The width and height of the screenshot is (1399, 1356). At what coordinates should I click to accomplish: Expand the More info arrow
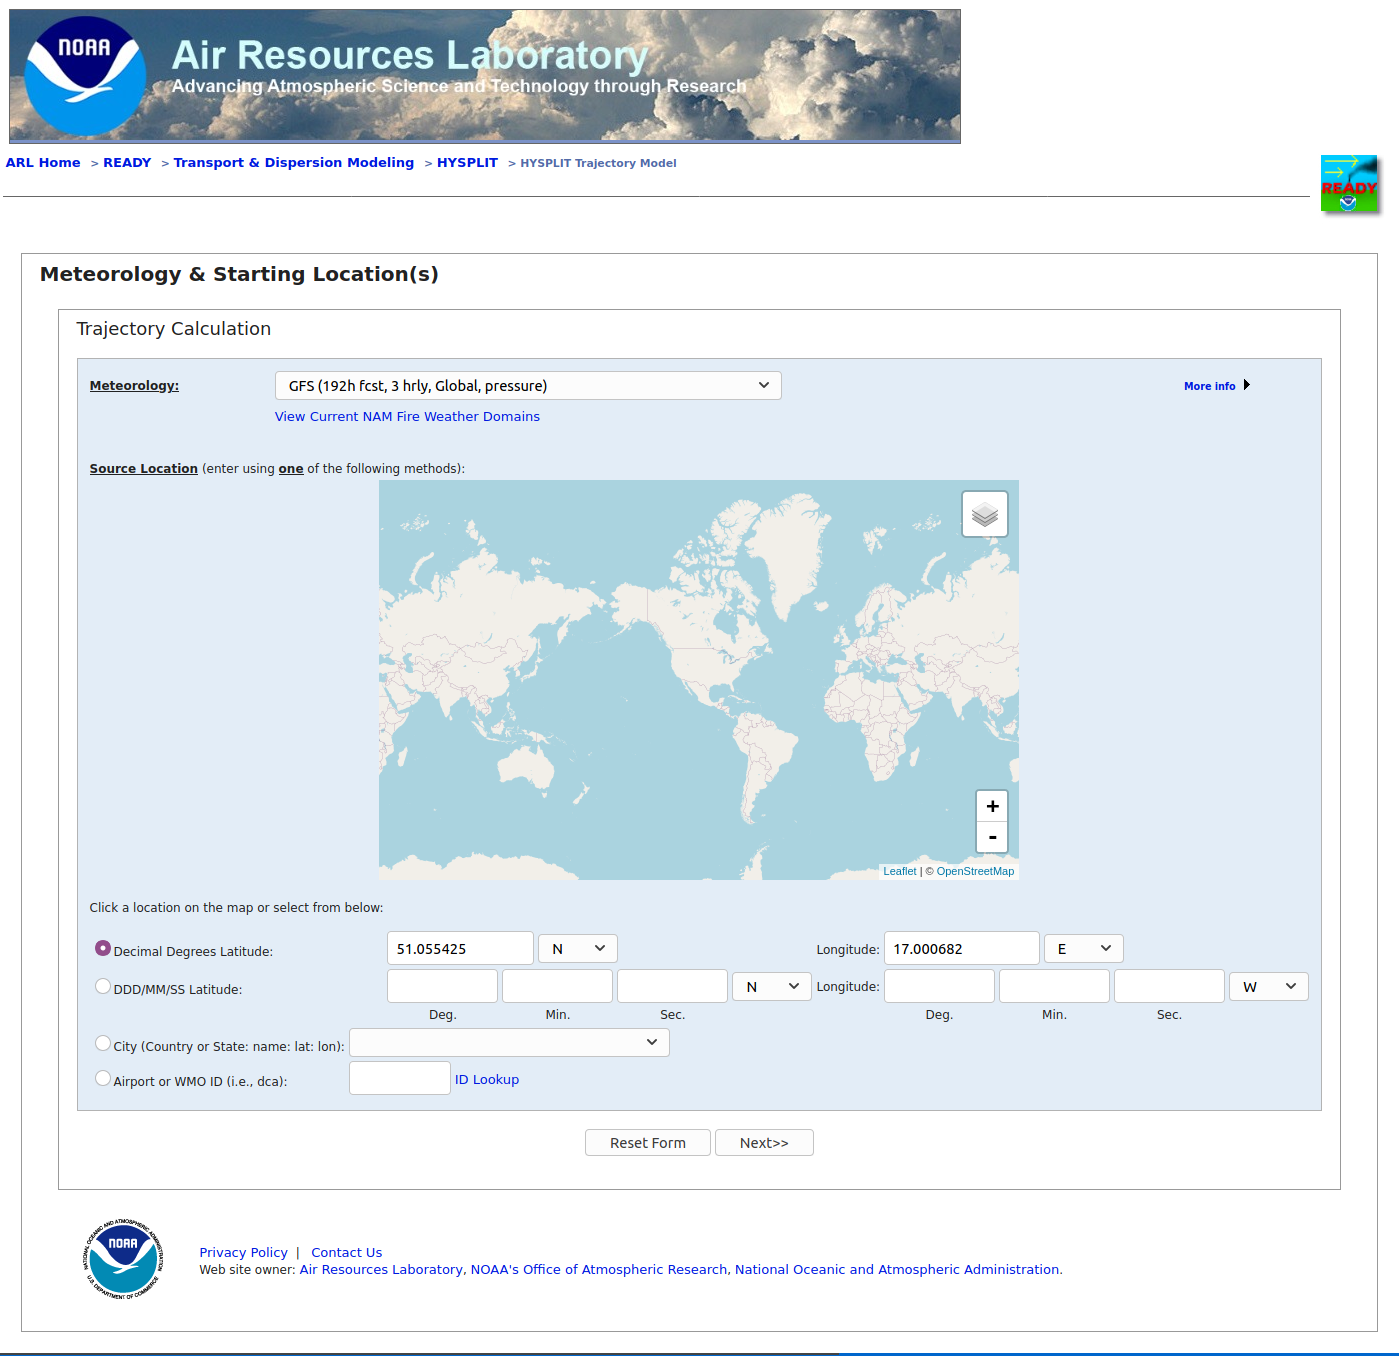pyautogui.click(x=1246, y=385)
